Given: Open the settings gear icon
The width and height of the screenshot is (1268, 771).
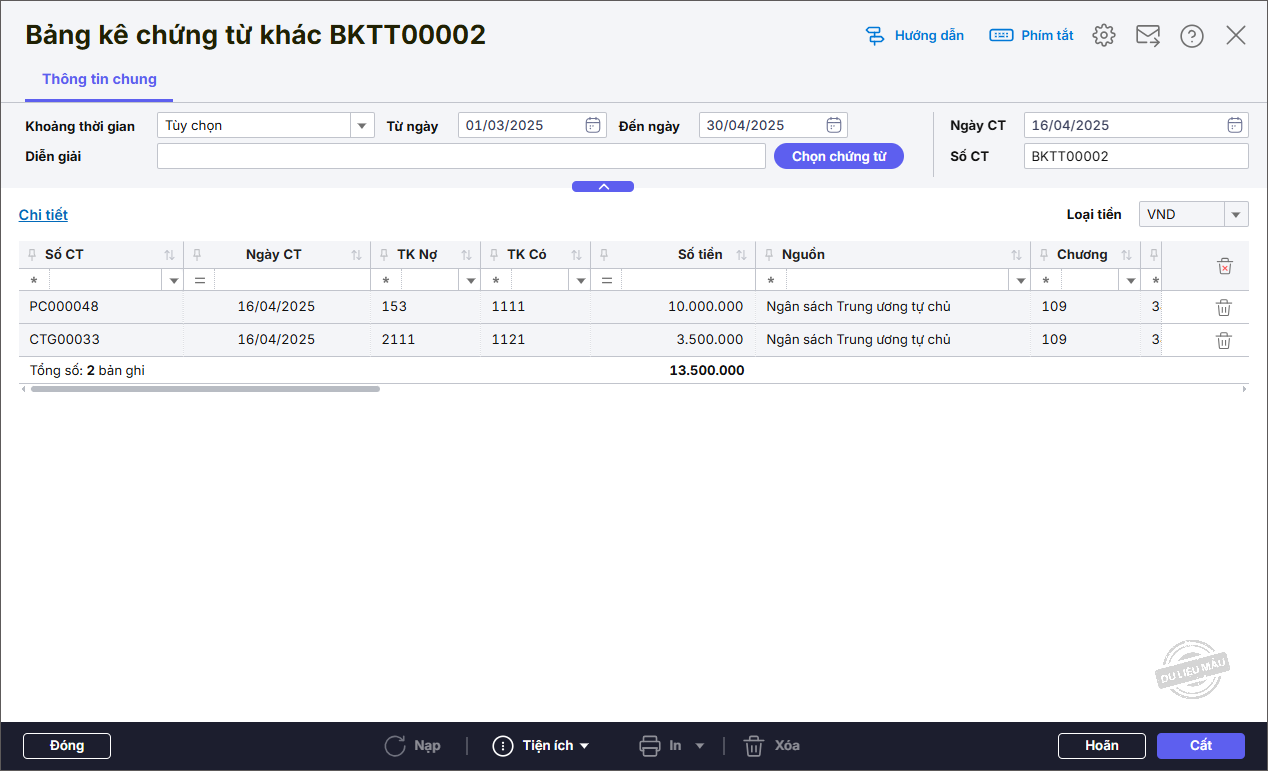Looking at the screenshot, I should [x=1103, y=36].
